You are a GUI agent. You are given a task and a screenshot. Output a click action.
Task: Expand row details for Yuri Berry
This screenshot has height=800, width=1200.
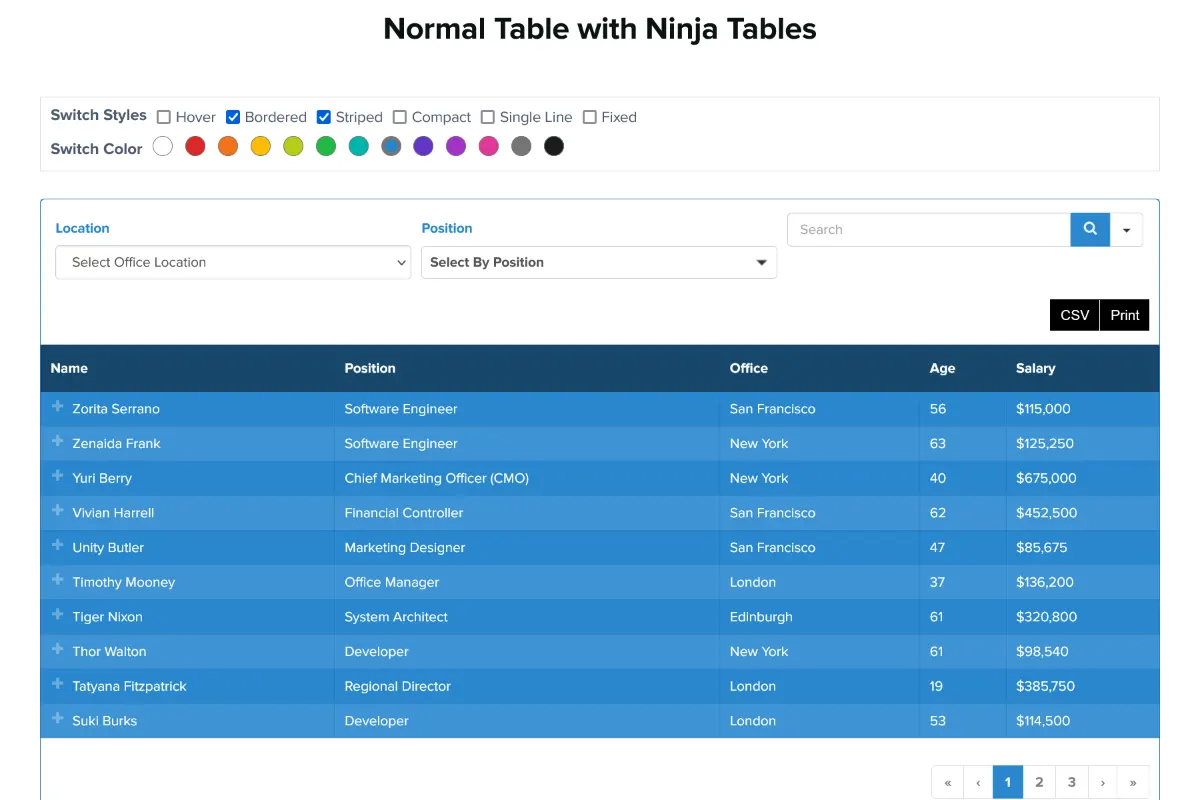pos(57,476)
